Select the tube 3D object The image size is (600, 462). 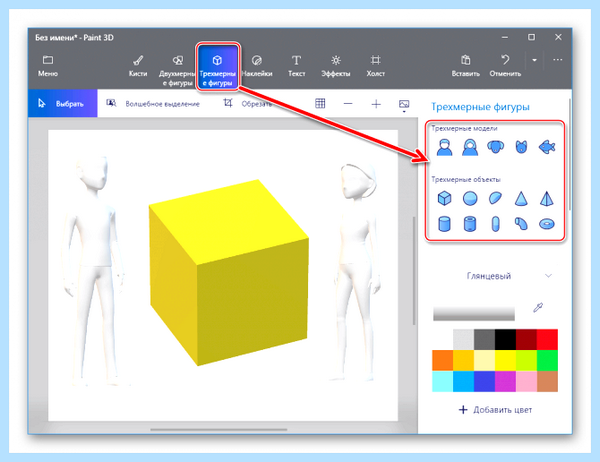[470, 224]
